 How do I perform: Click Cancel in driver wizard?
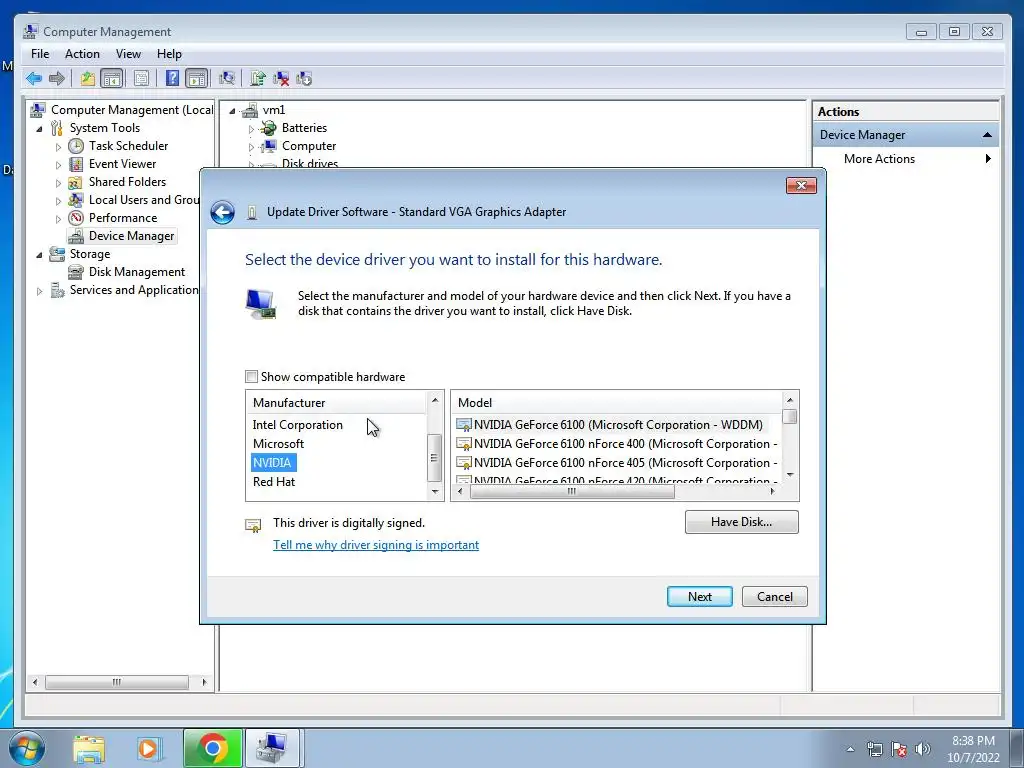coord(775,596)
